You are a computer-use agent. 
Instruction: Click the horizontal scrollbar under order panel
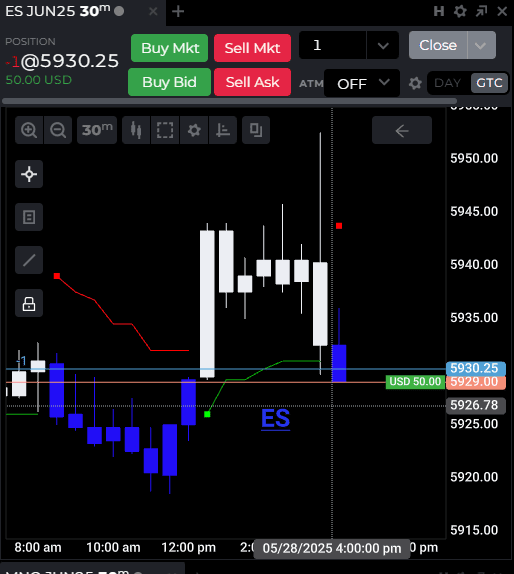230,101
